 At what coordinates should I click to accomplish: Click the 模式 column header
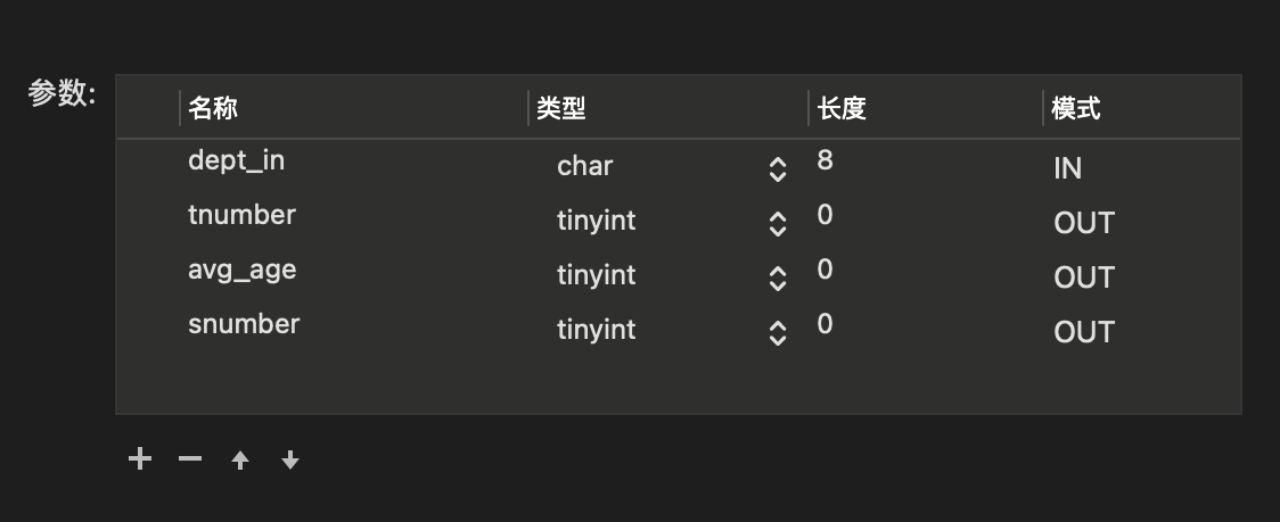point(1076,108)
